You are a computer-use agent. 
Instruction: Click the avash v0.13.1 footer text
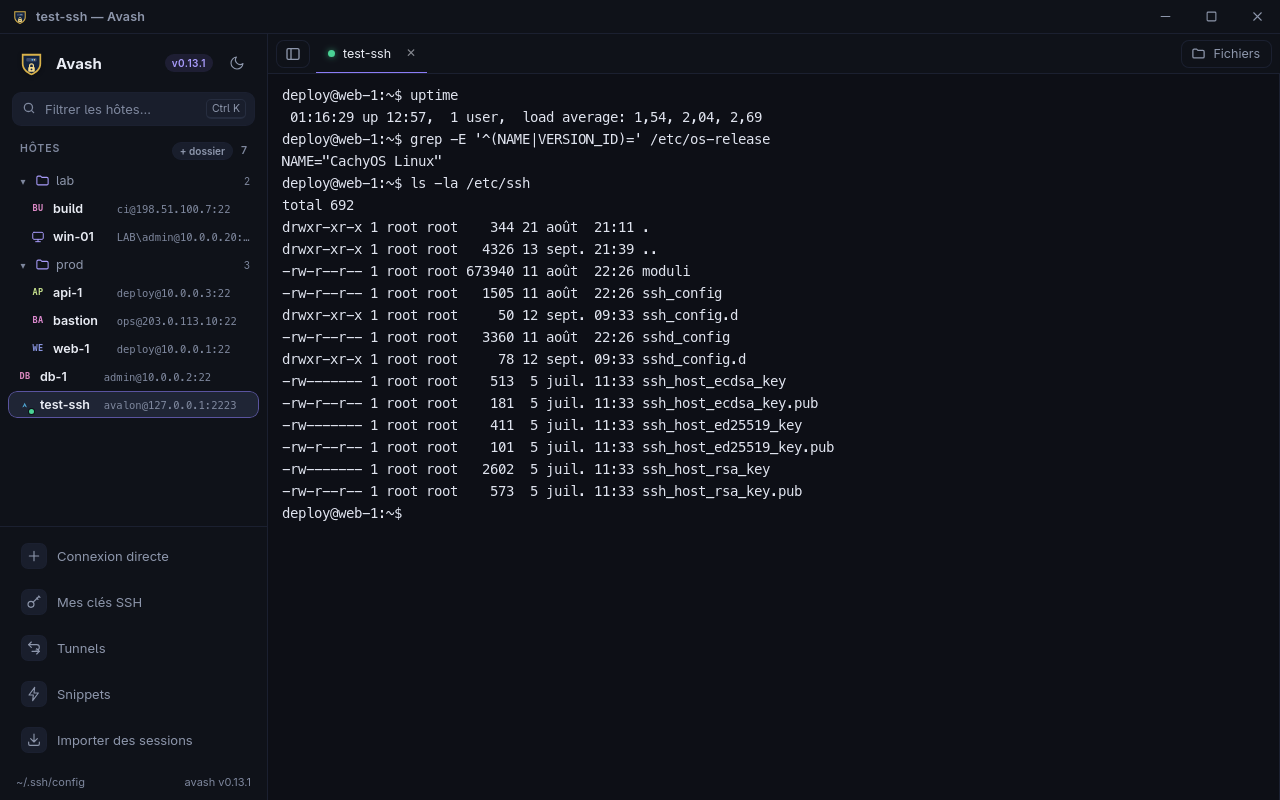tap(218, 782)
